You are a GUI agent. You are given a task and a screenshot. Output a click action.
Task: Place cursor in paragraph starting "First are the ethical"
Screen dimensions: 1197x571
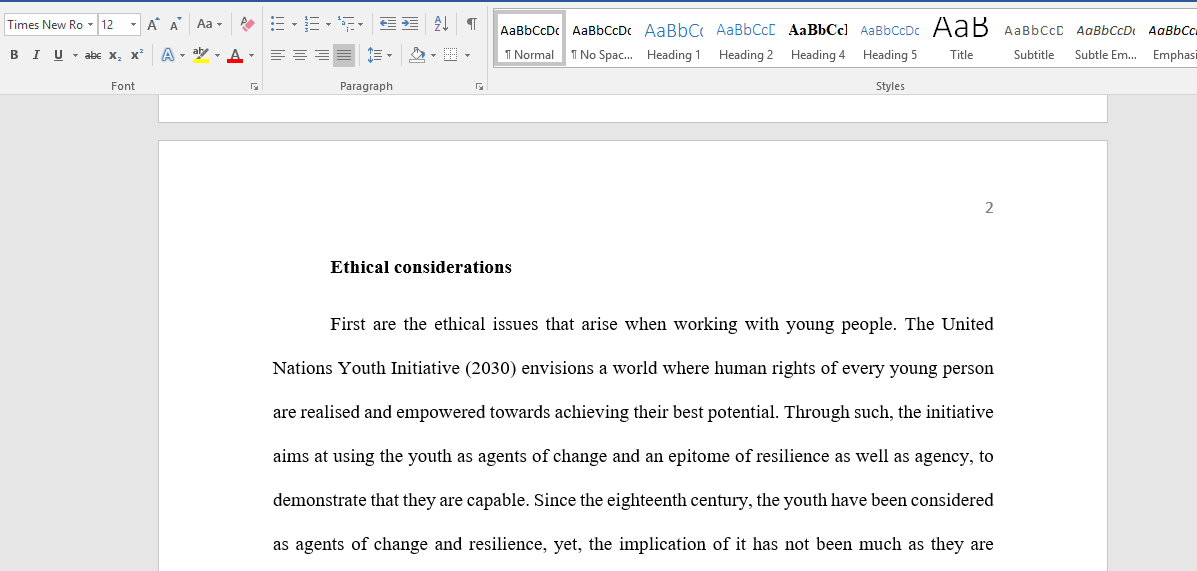coord(633,434)
